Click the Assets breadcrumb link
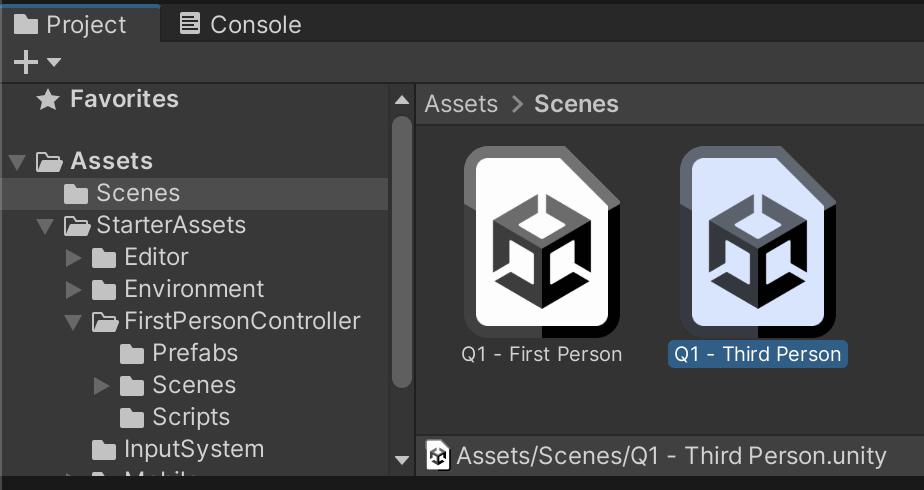This screenshot has width=924, height=490. pos(461,104)
